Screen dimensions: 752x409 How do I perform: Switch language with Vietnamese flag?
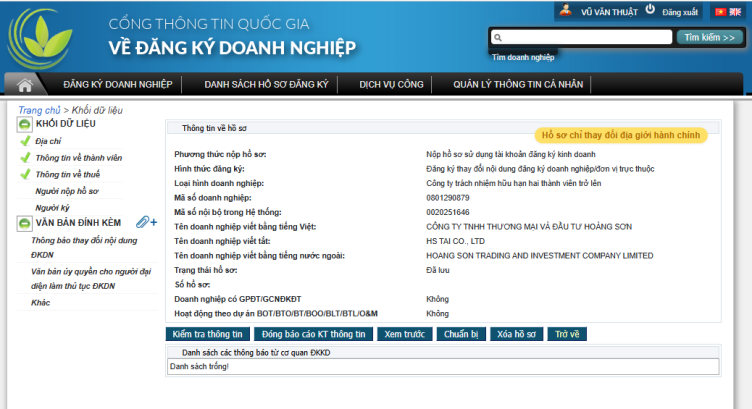[719, 11]
